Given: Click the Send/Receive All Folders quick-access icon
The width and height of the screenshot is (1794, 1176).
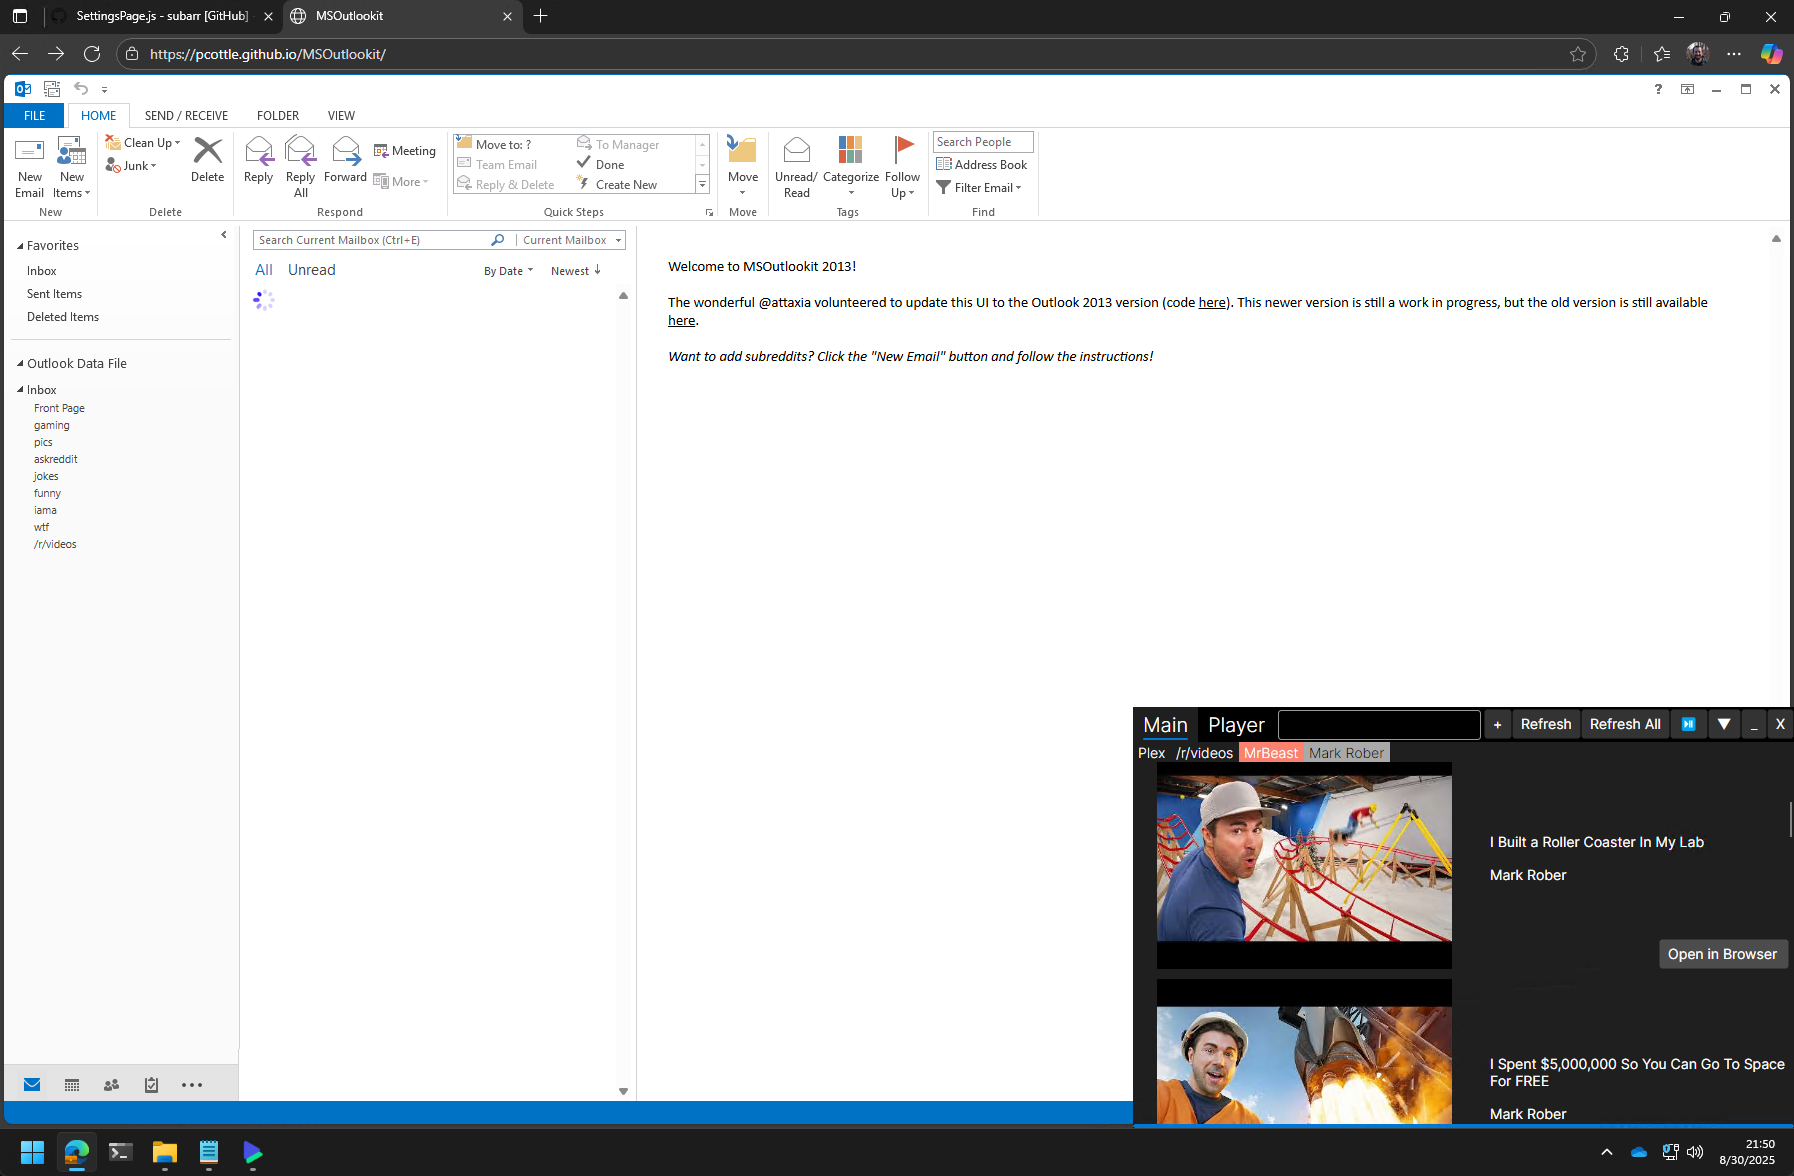Looking at the screenshot, I should [52, 89].
